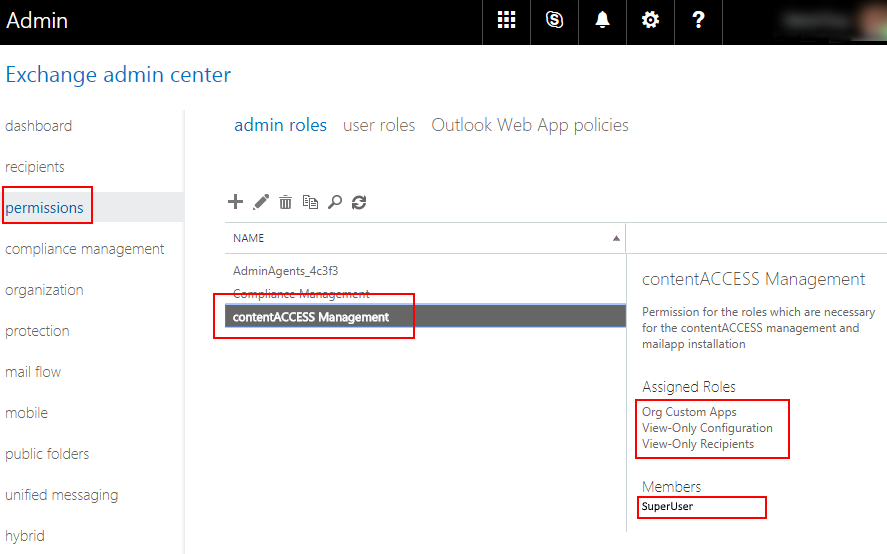Viewport: 887px width, 554px height.
Task: Click the Assigned Roles heading
Action: pyautogui.click(x=688, y=386)
